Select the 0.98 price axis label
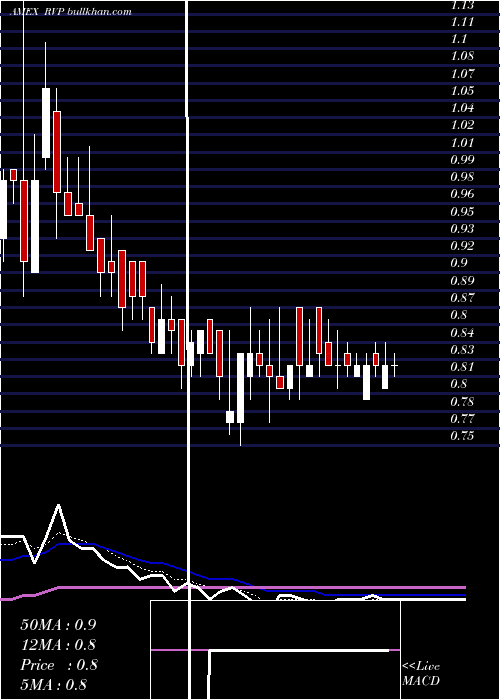Image resolution: width=500 pixels, height=700 pixels. pos(462,177)
